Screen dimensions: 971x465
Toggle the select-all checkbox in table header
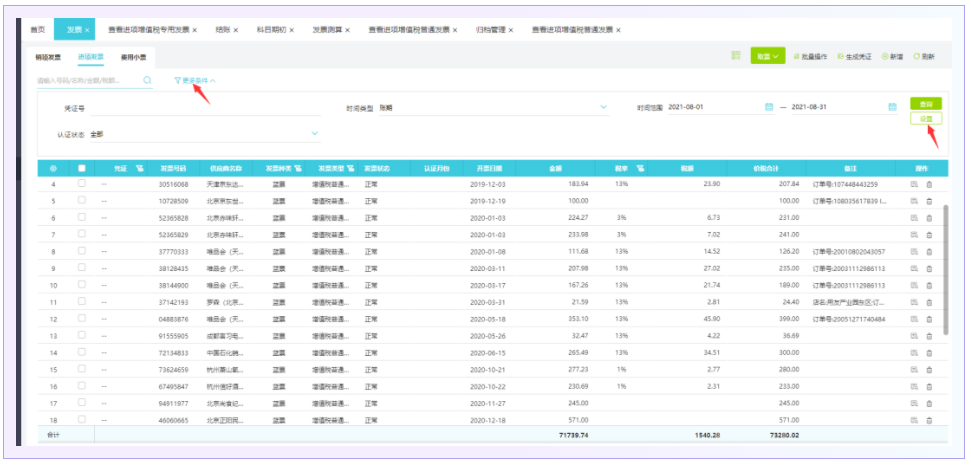pyautogui.click(x=82, y=168)
